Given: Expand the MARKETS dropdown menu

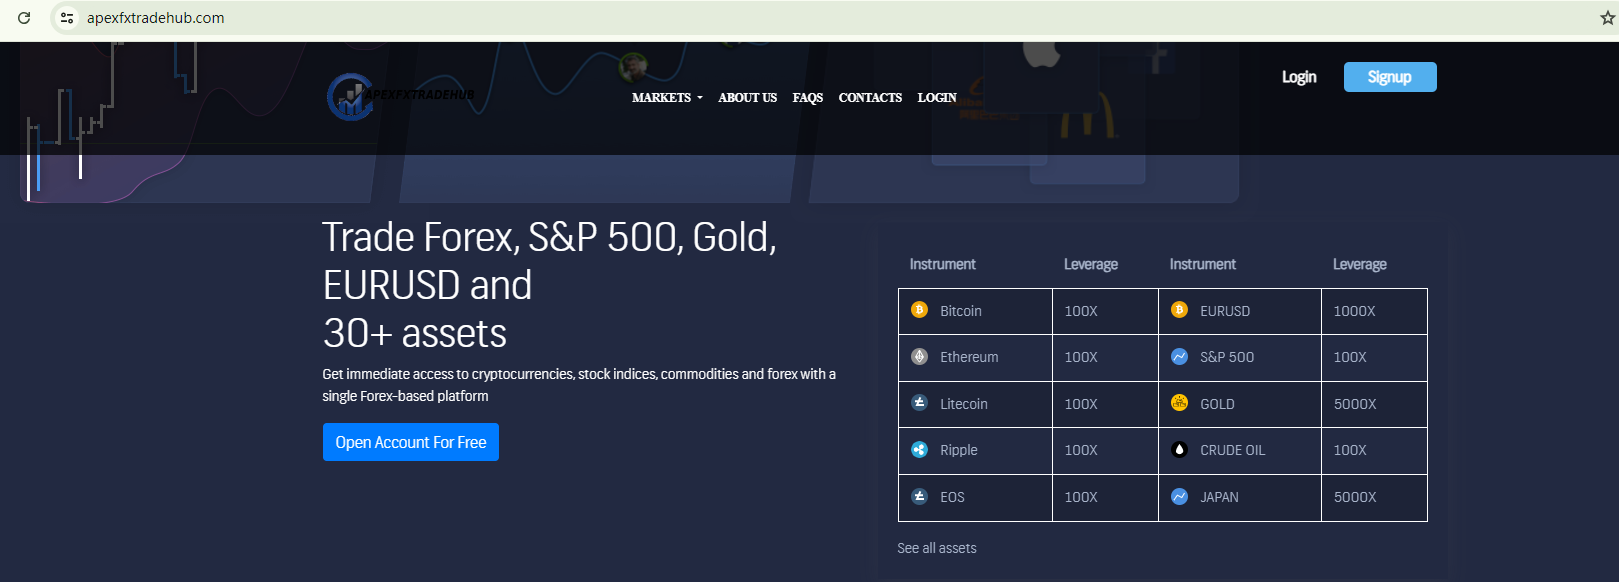Looking at the screenshot, I should click(x=667, y=98).
